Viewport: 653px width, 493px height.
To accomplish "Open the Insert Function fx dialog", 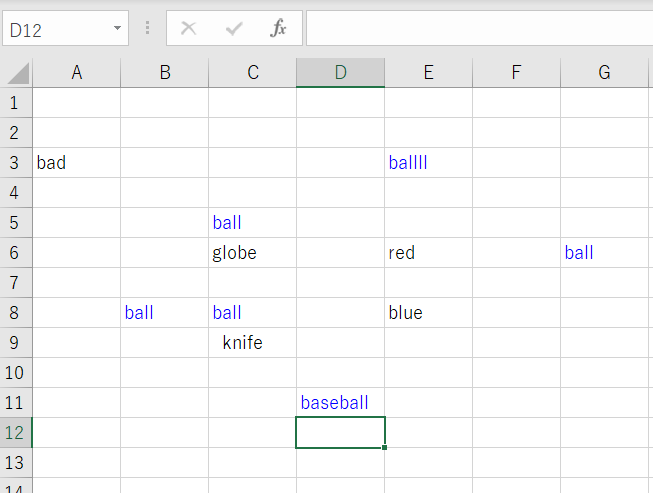I will tap(278, 28).
